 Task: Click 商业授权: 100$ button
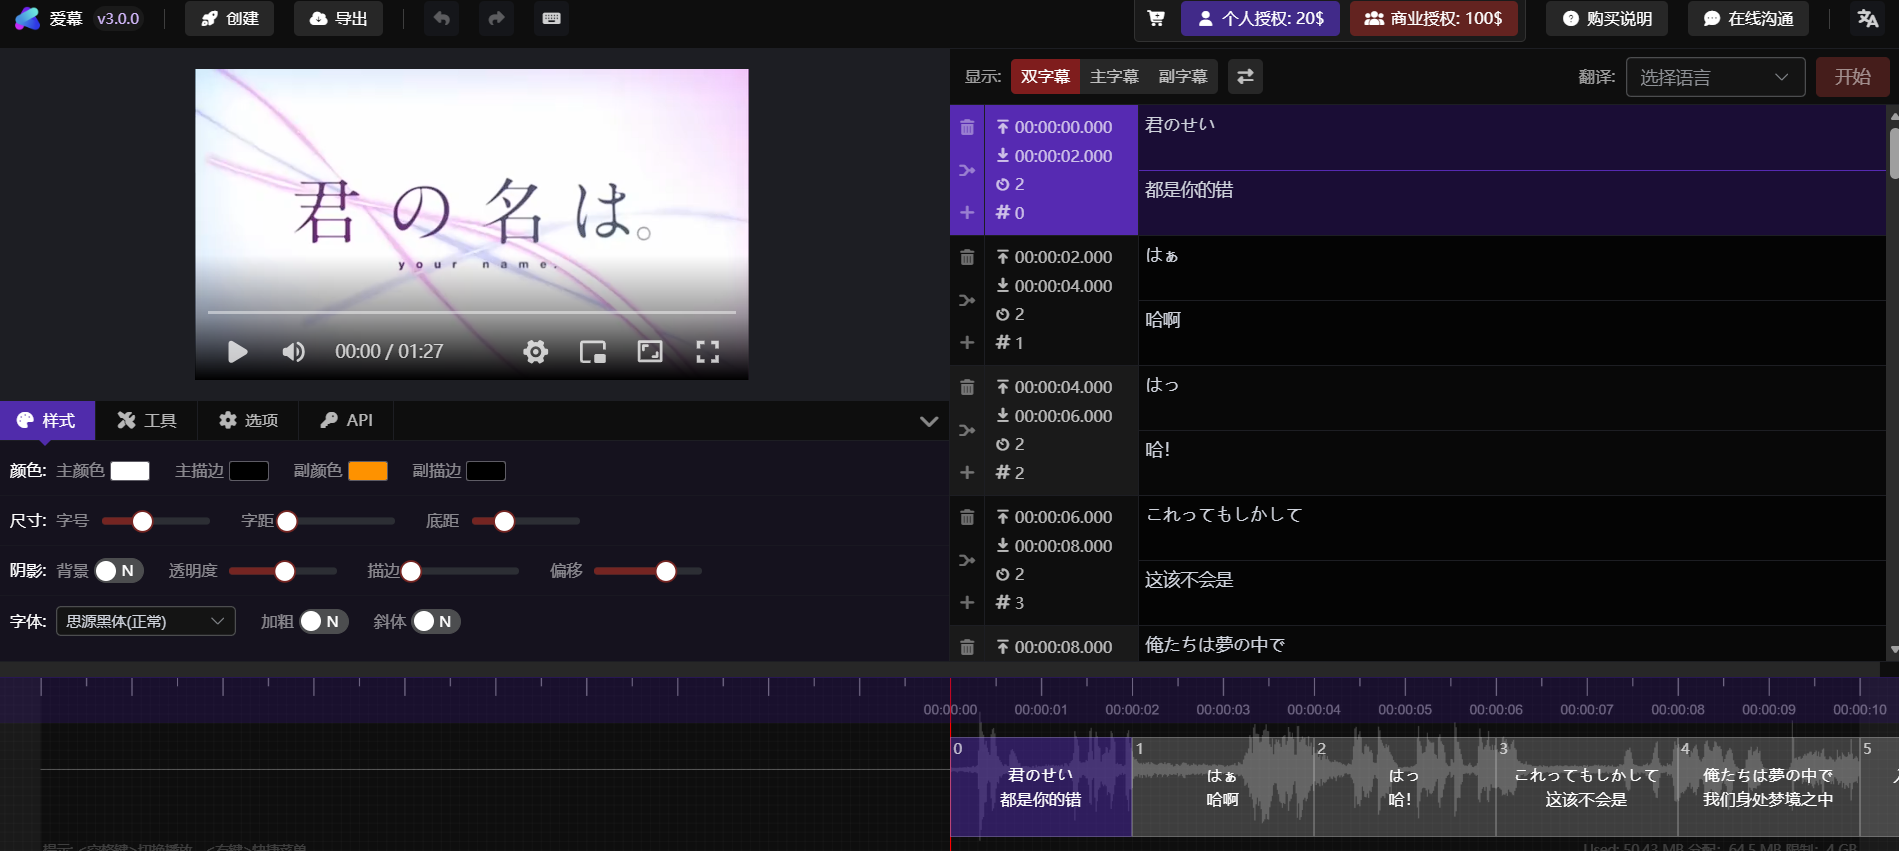click(x=1433, y=18)
